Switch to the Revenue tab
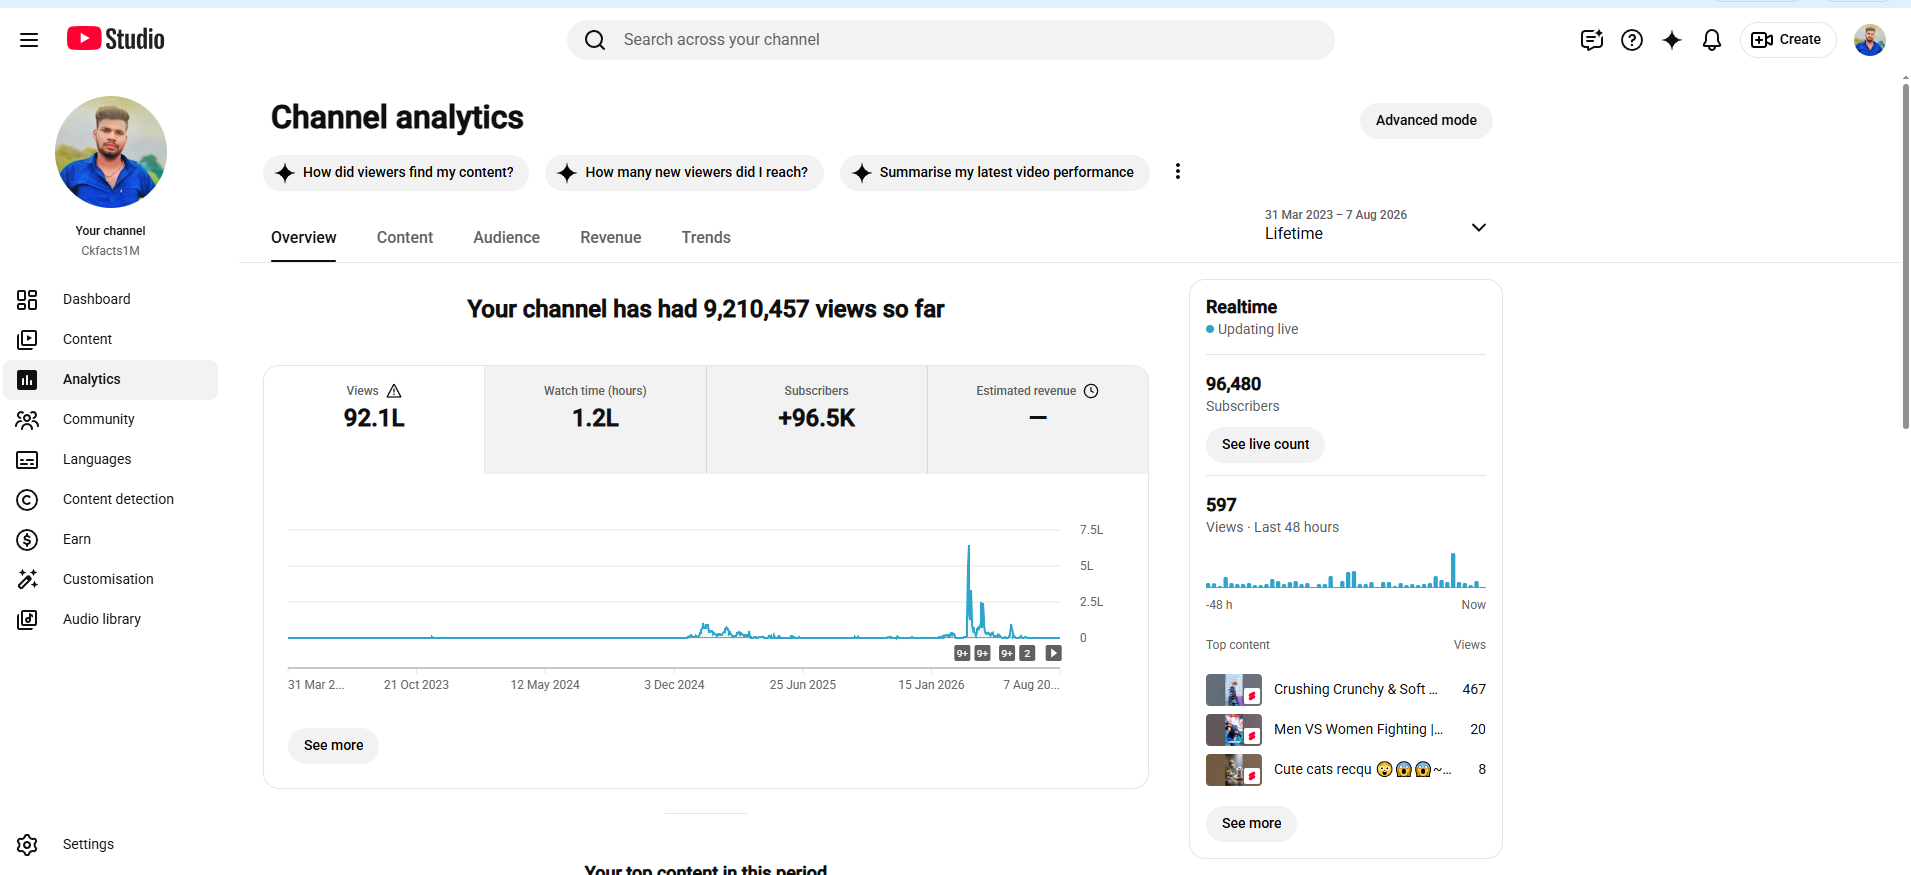This screenshot has height=875, width=1911. pyautogui.click(x=611, y=238)
